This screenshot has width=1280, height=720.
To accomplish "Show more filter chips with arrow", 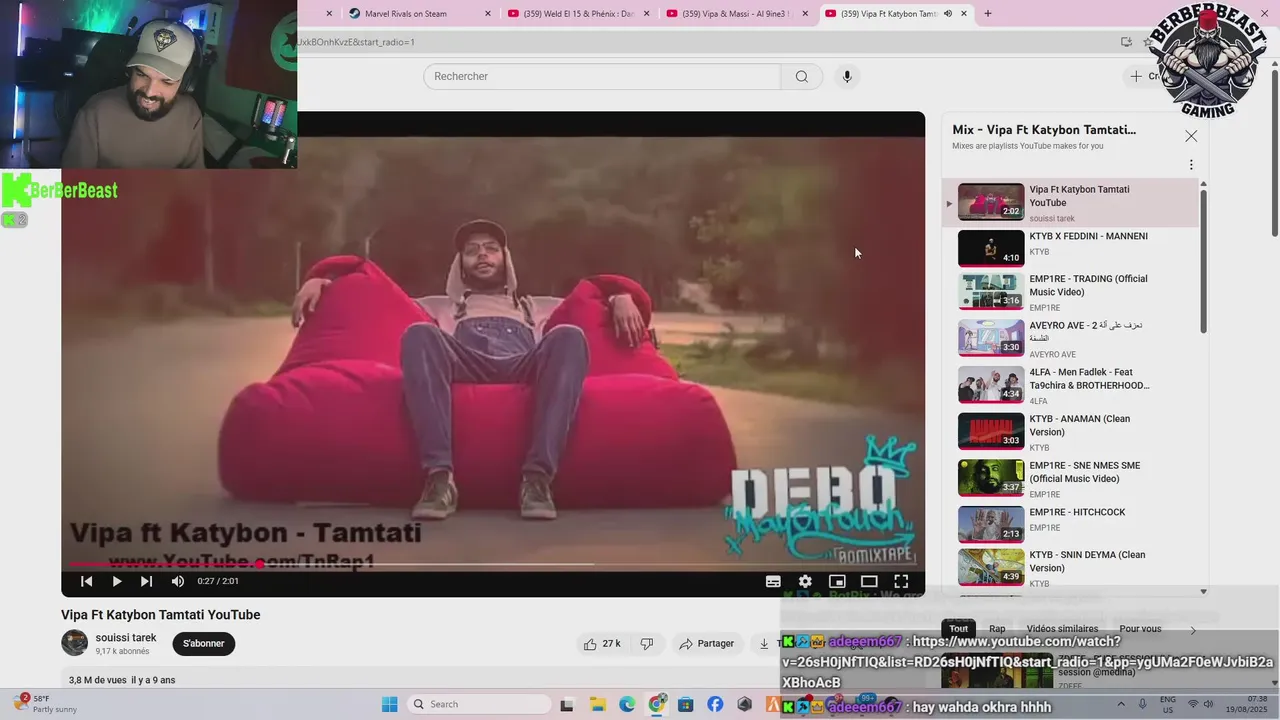I will pyautogui.click(x=1192, y=630).
